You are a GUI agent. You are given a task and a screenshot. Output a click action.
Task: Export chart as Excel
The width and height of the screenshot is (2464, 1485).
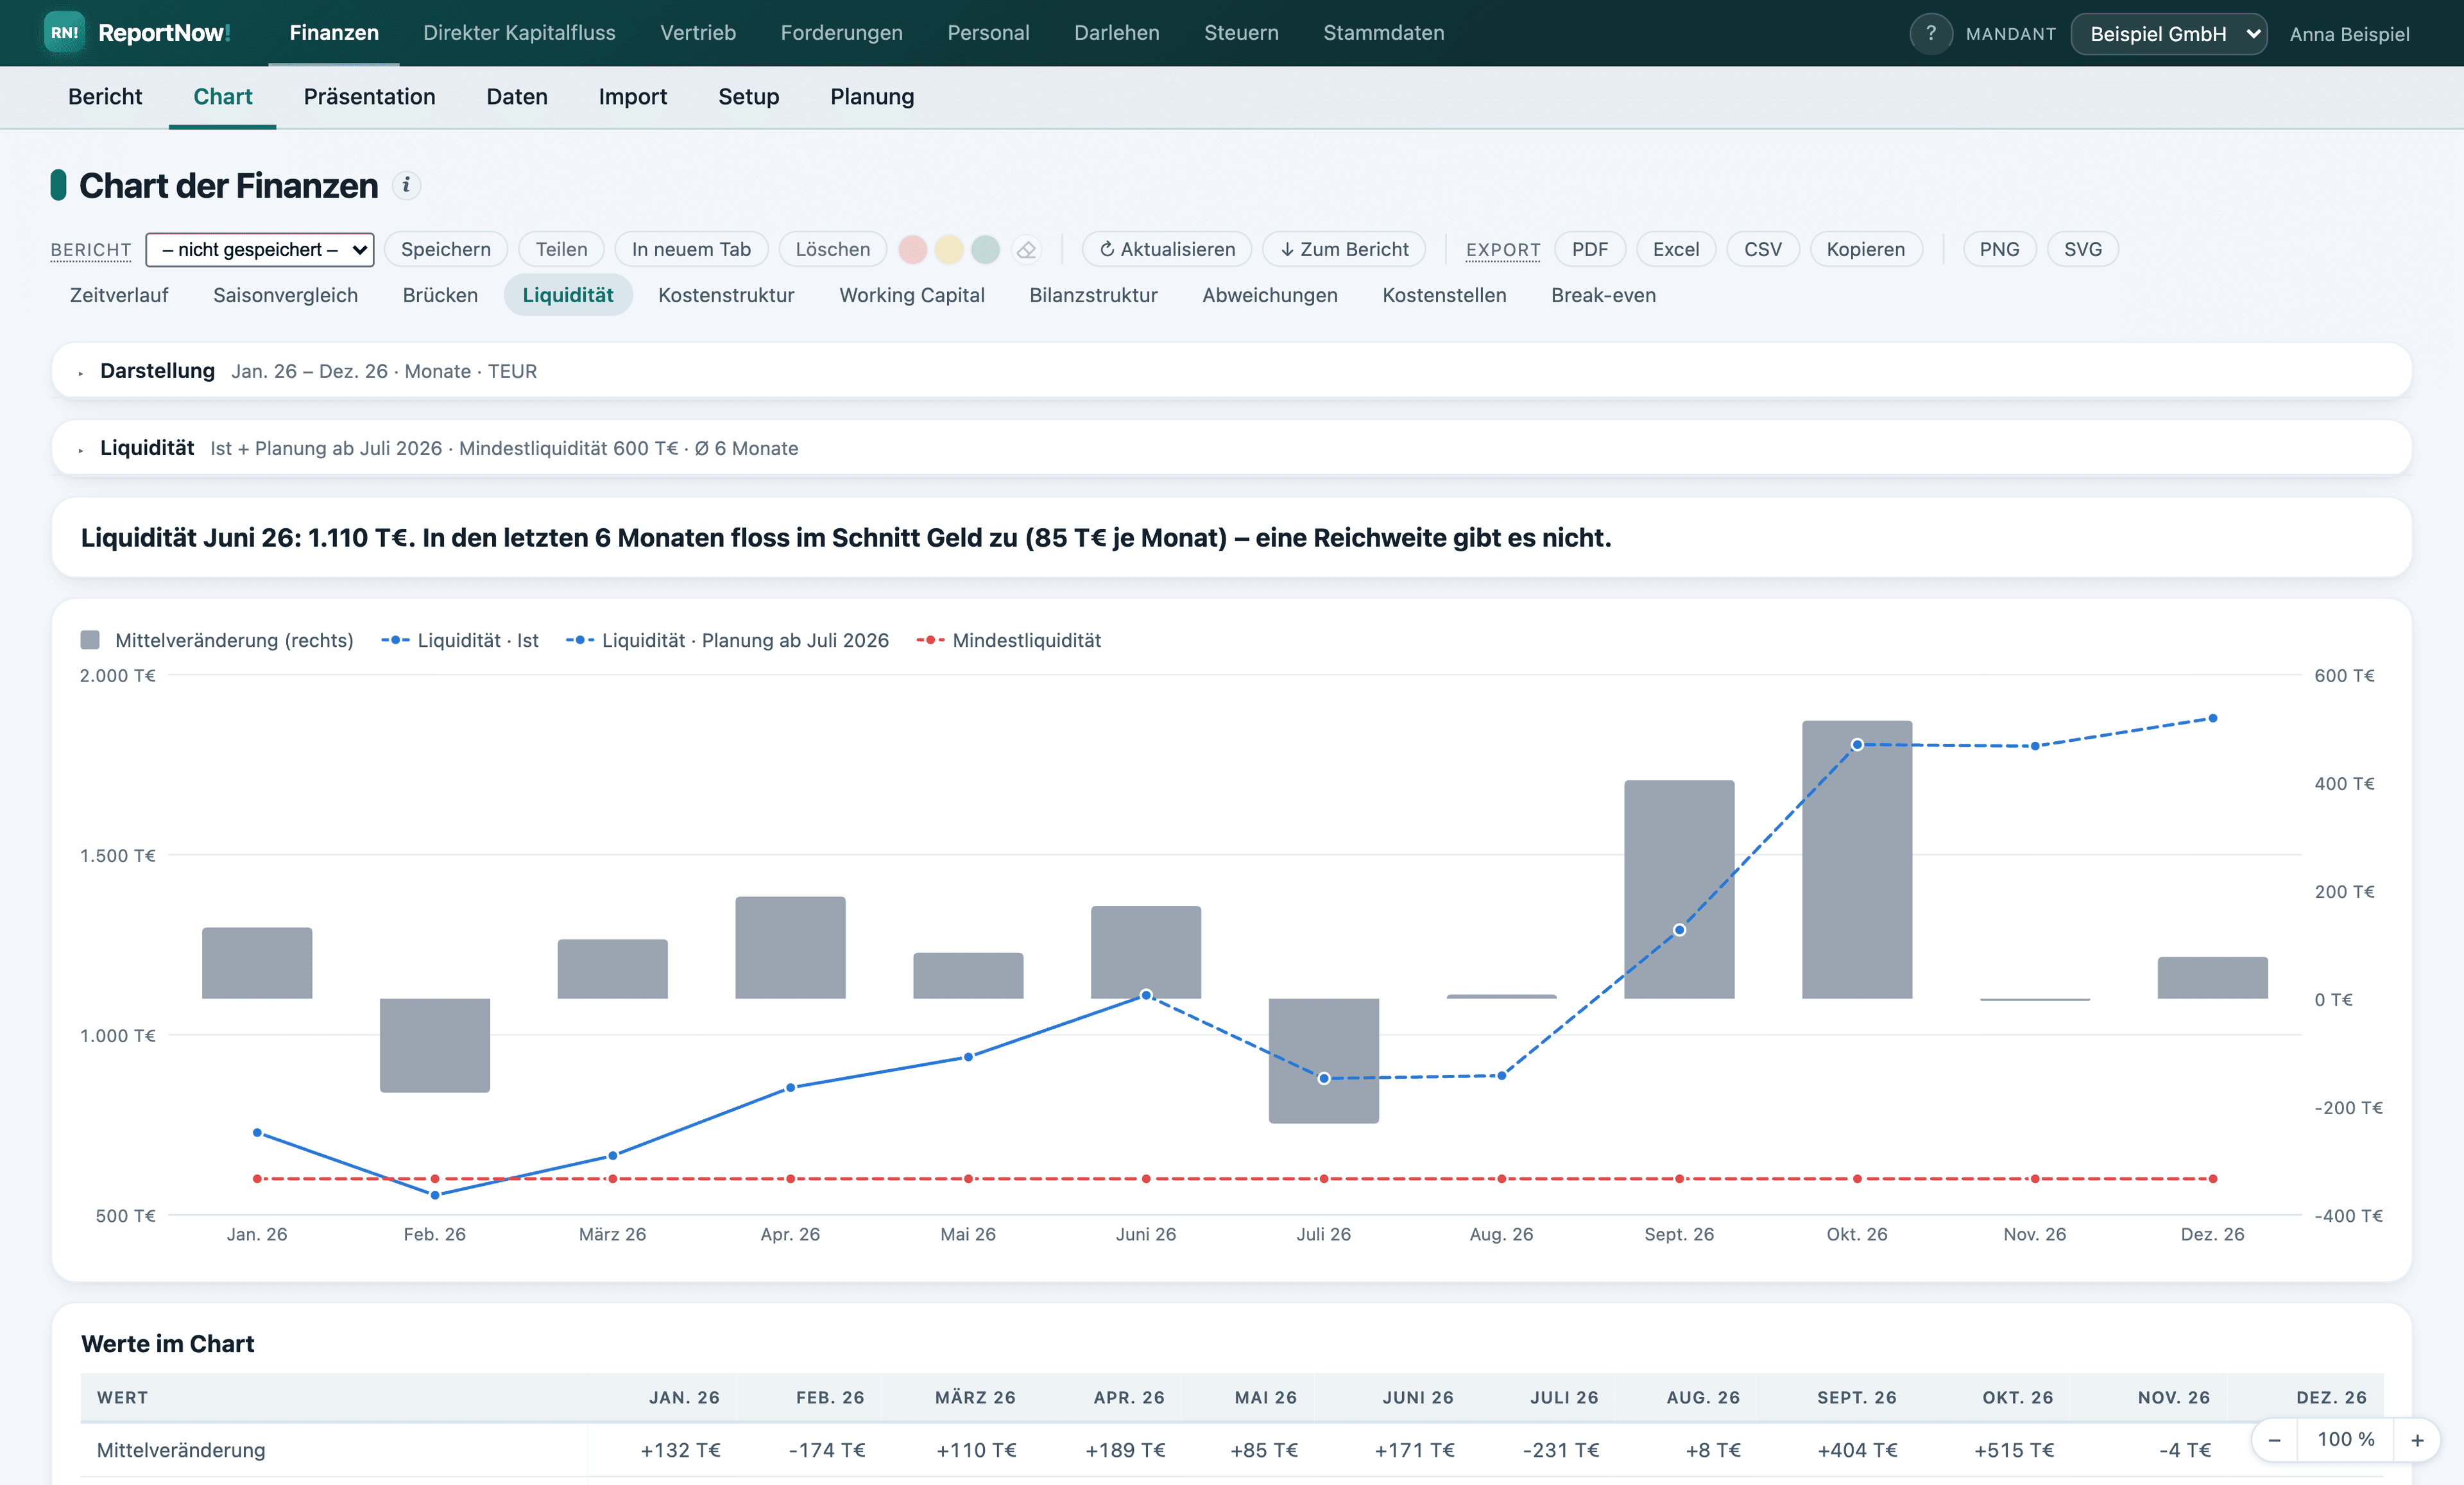tap(1676, 249)
